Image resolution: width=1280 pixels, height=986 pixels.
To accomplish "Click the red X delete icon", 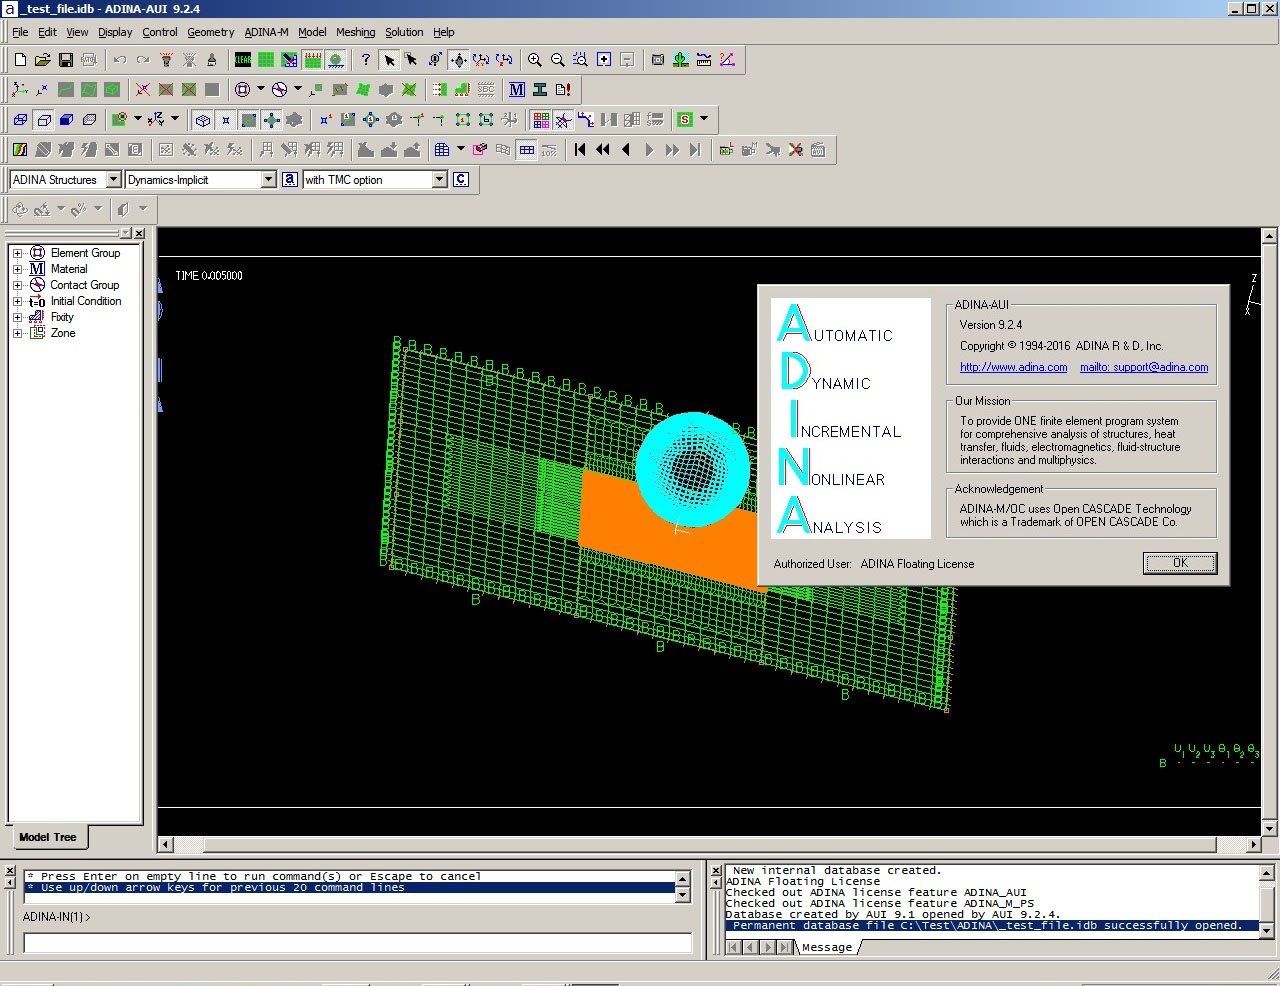I will pyautogui.click(x=796, y=150).
